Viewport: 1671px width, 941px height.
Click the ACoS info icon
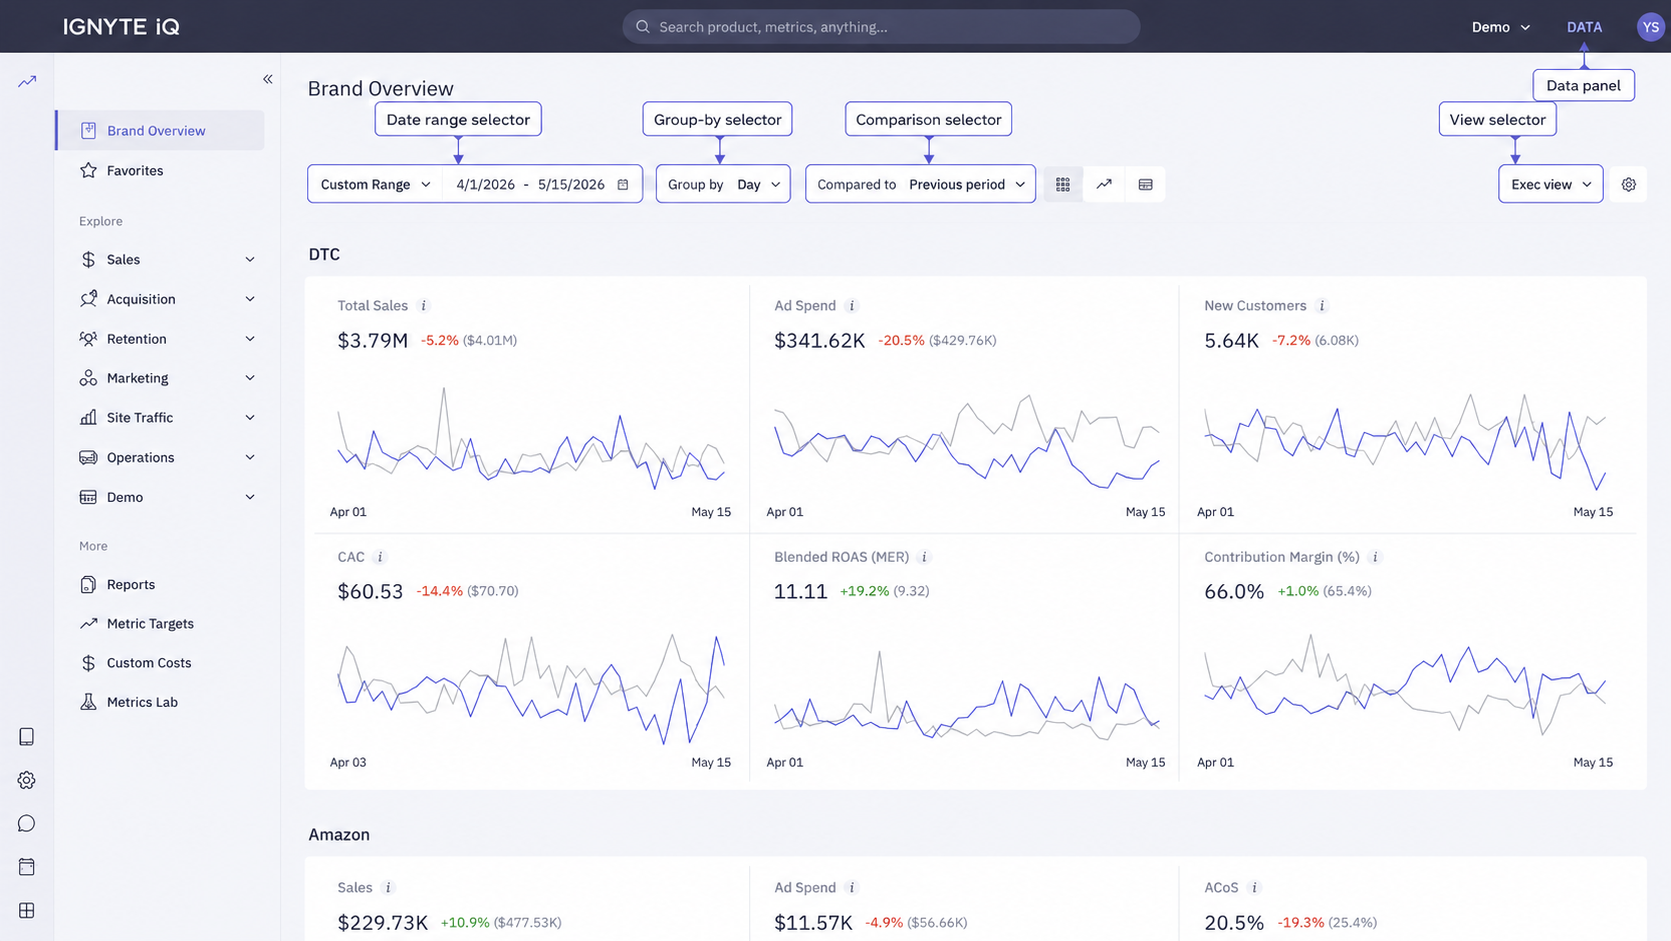[x=1254, y=888]
